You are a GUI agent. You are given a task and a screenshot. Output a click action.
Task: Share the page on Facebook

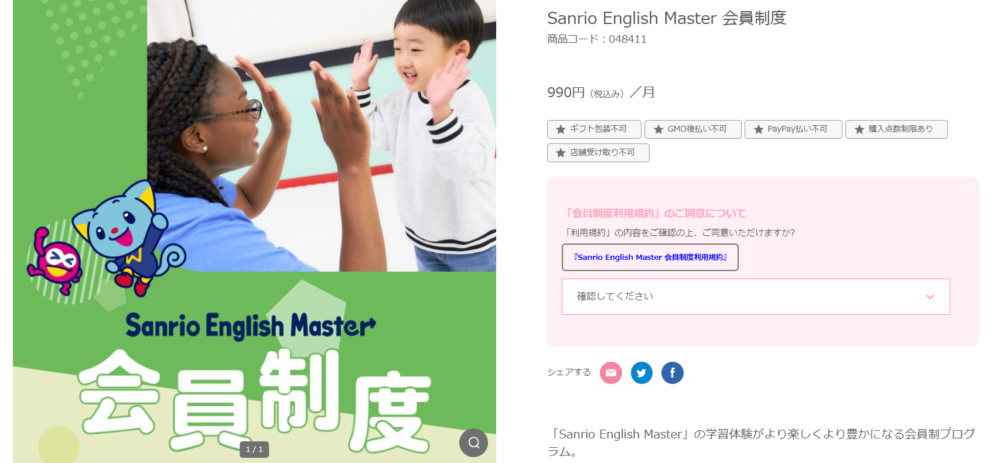(x=672, y=372)
